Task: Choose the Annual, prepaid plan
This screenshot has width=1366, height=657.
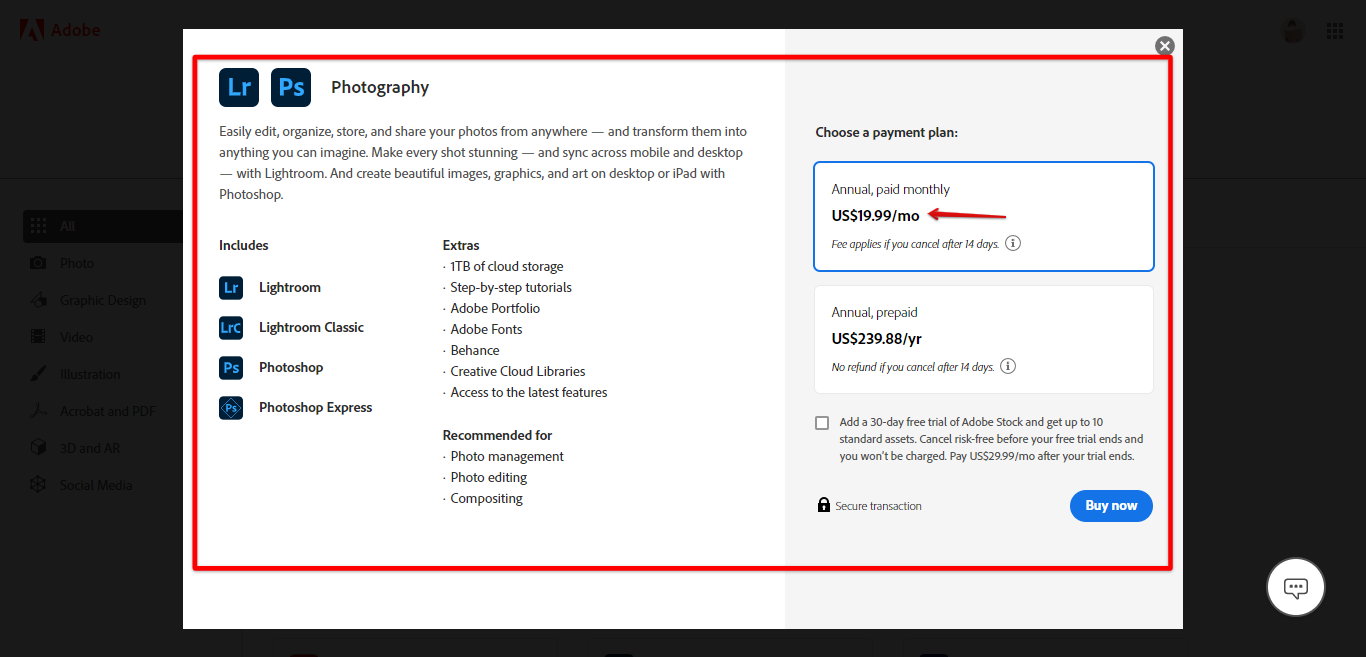Action: (984, 339)
